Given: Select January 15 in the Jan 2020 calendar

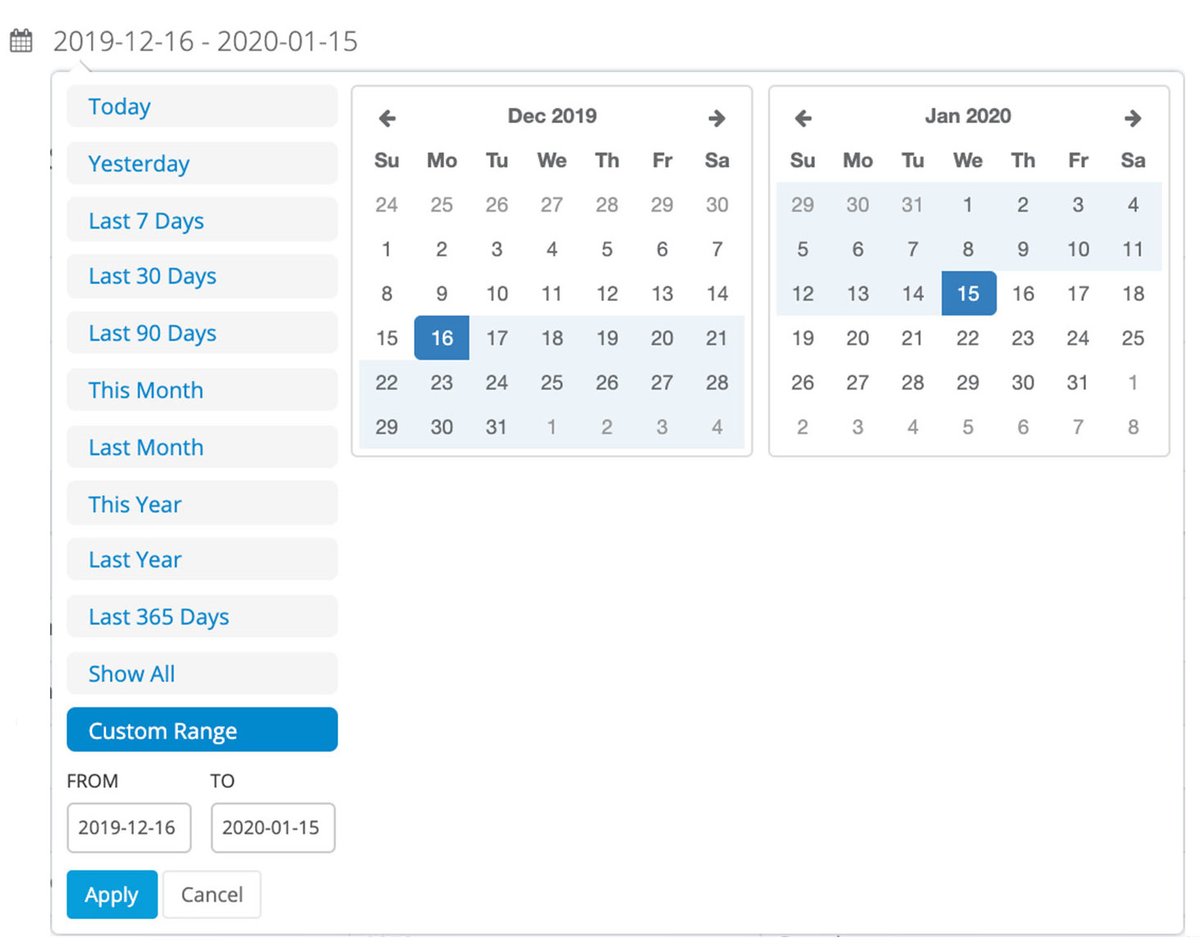Looking at the screenshot, I should (968, 293).
